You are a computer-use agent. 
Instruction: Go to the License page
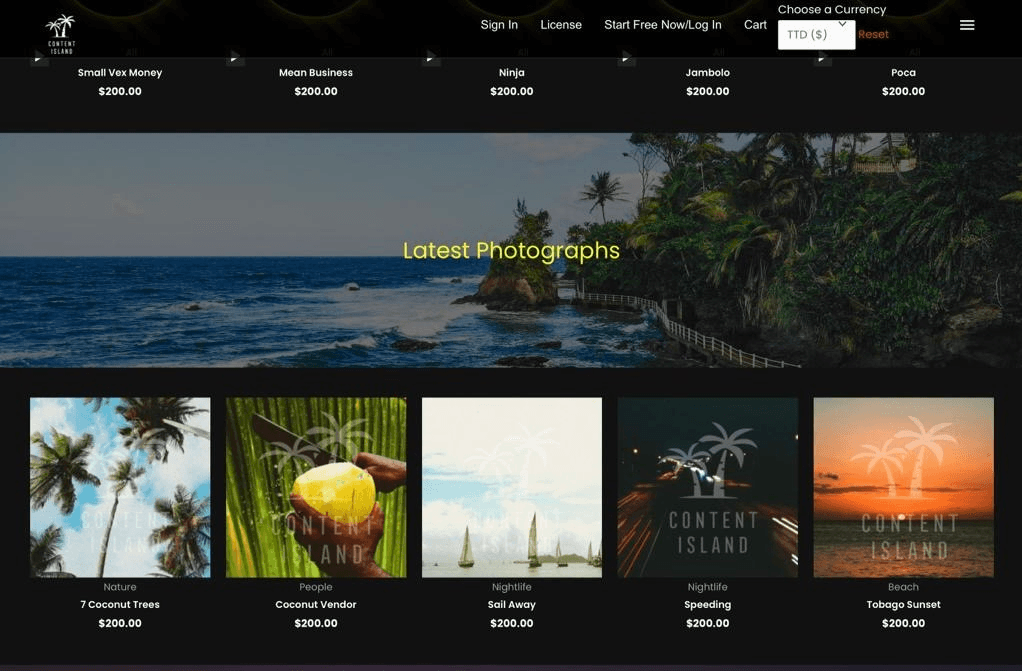pos(561,25)
